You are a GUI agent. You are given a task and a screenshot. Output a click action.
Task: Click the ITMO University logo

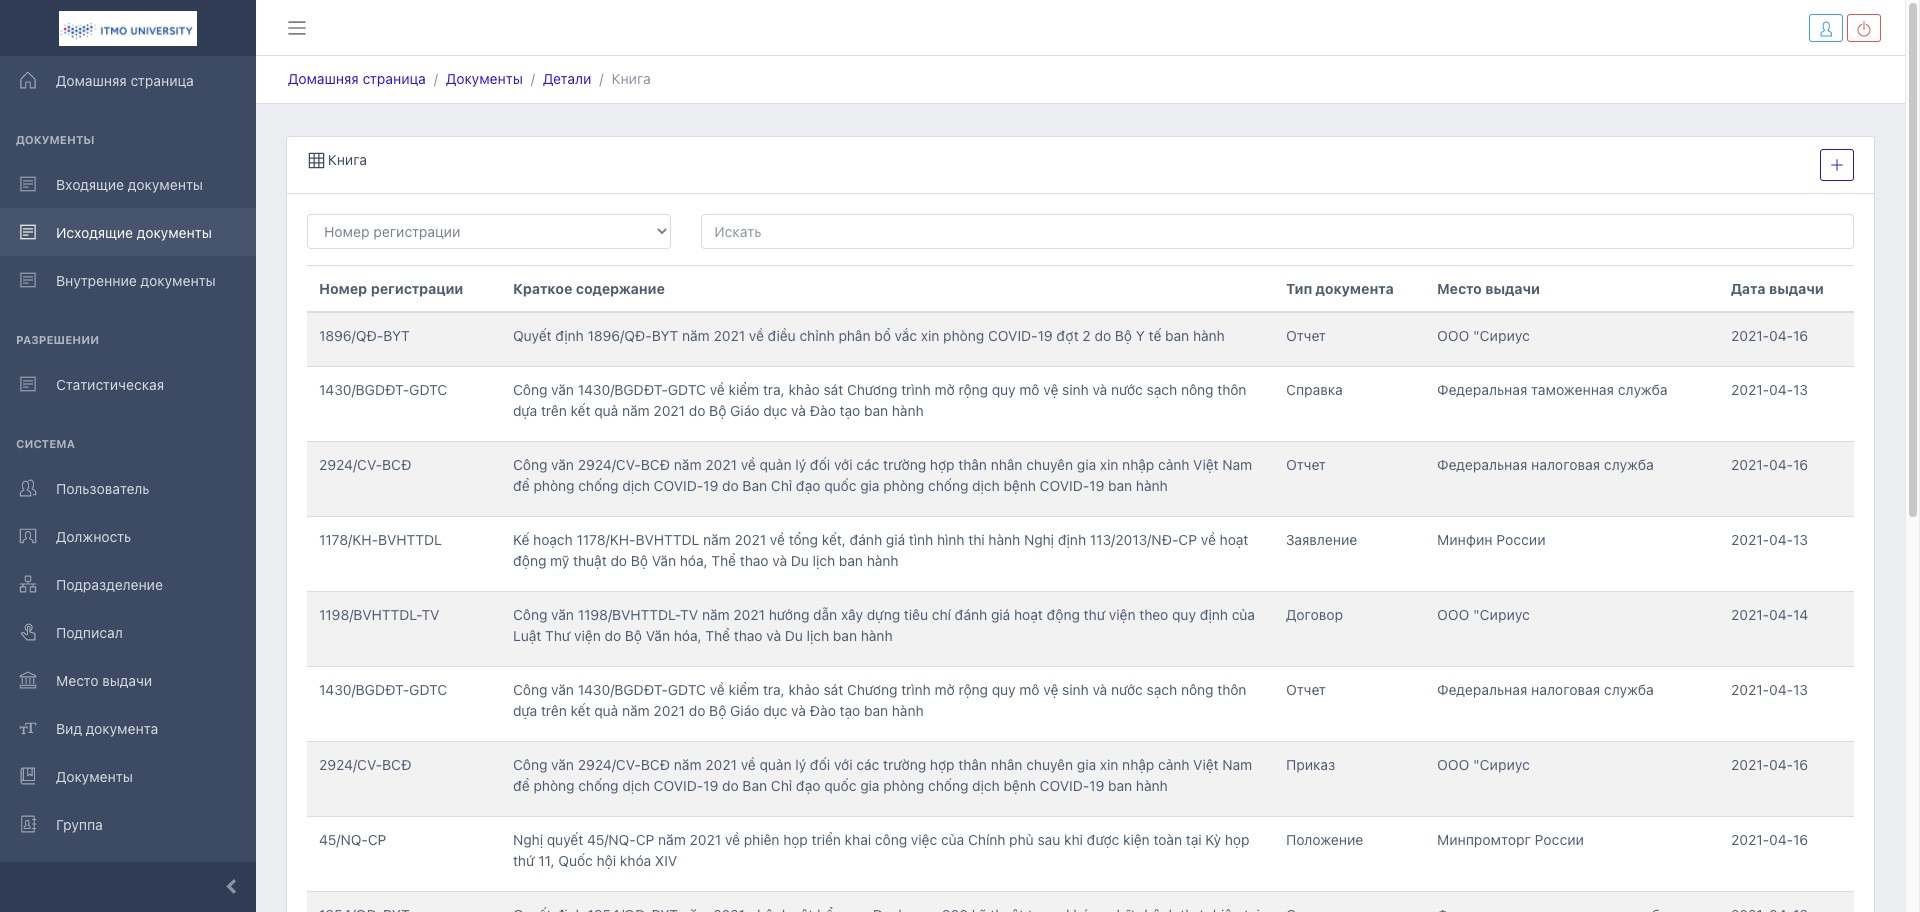click(128, 29)
